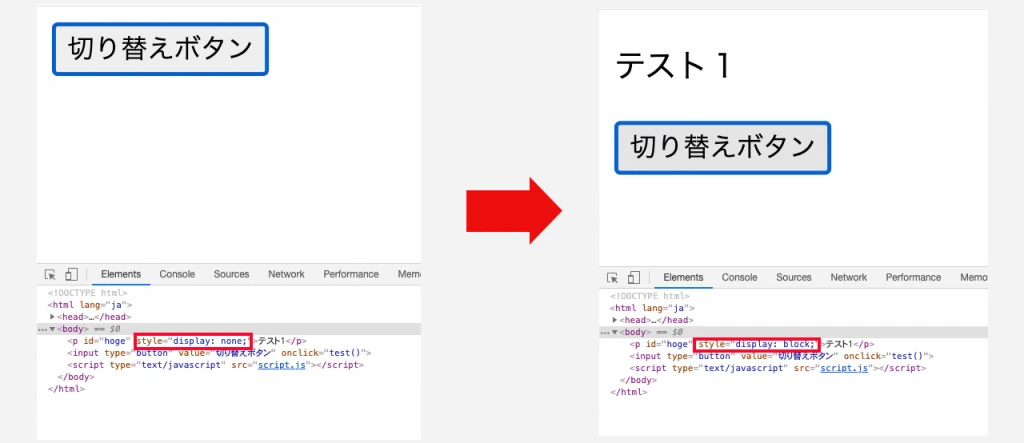Toggle device toolbar icon in left DevTools
1024x443 pixels.
tap(72, 274)
